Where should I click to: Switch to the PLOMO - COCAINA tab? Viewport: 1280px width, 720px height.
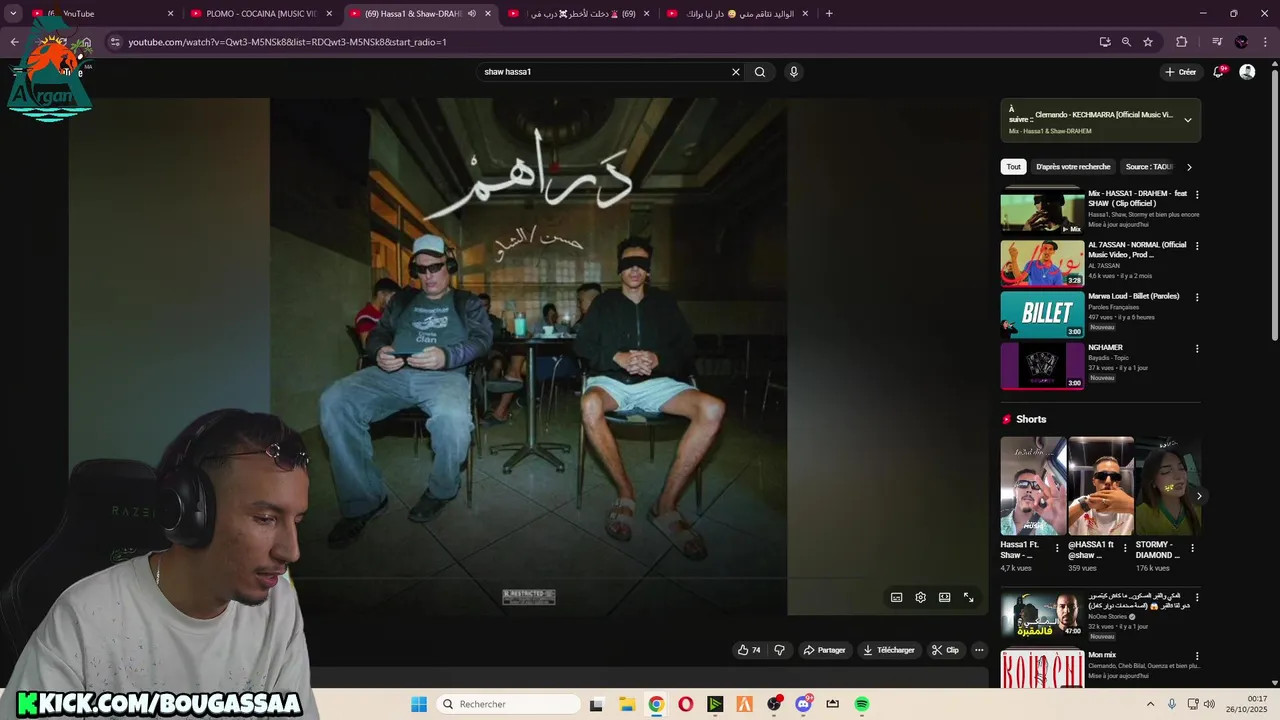coord(262,14)
